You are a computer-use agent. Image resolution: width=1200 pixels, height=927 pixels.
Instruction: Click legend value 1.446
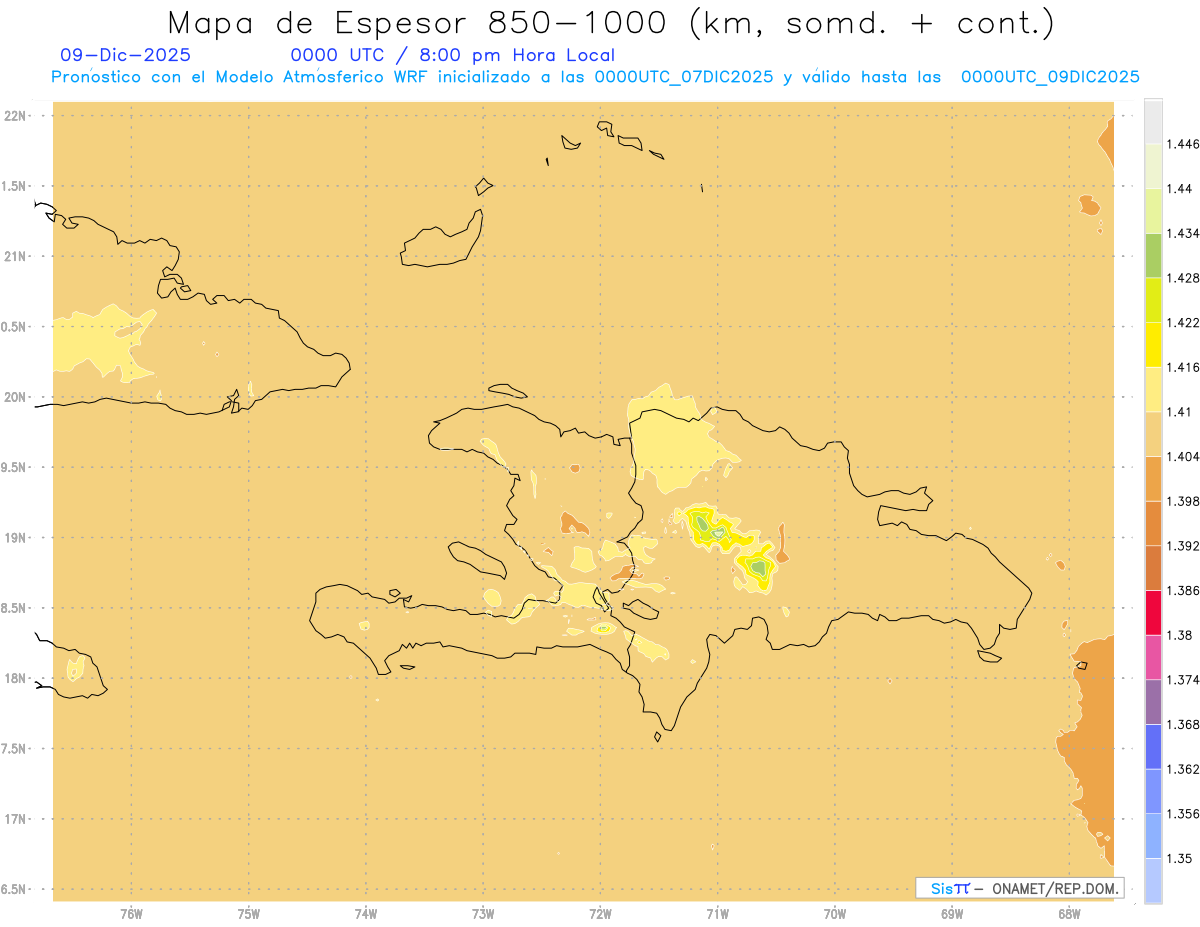[x=1183, y=144]
